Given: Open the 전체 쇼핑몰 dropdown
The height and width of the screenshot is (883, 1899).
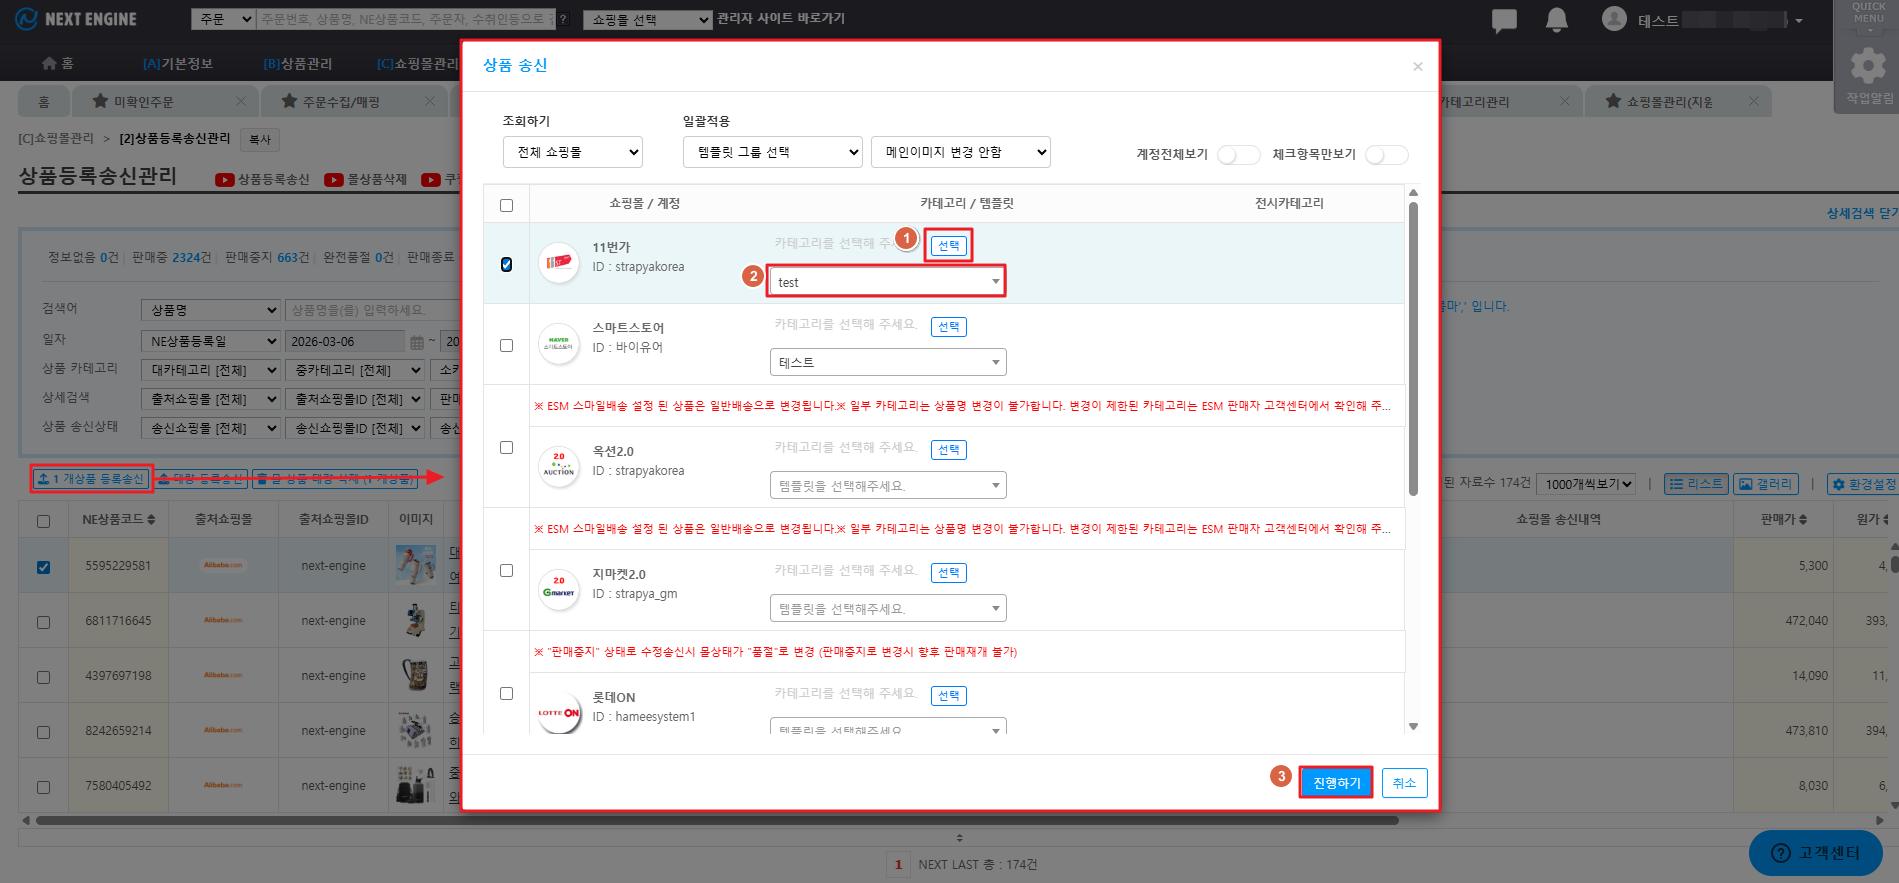Looking at the screenshot, I should tap(572, 152).
